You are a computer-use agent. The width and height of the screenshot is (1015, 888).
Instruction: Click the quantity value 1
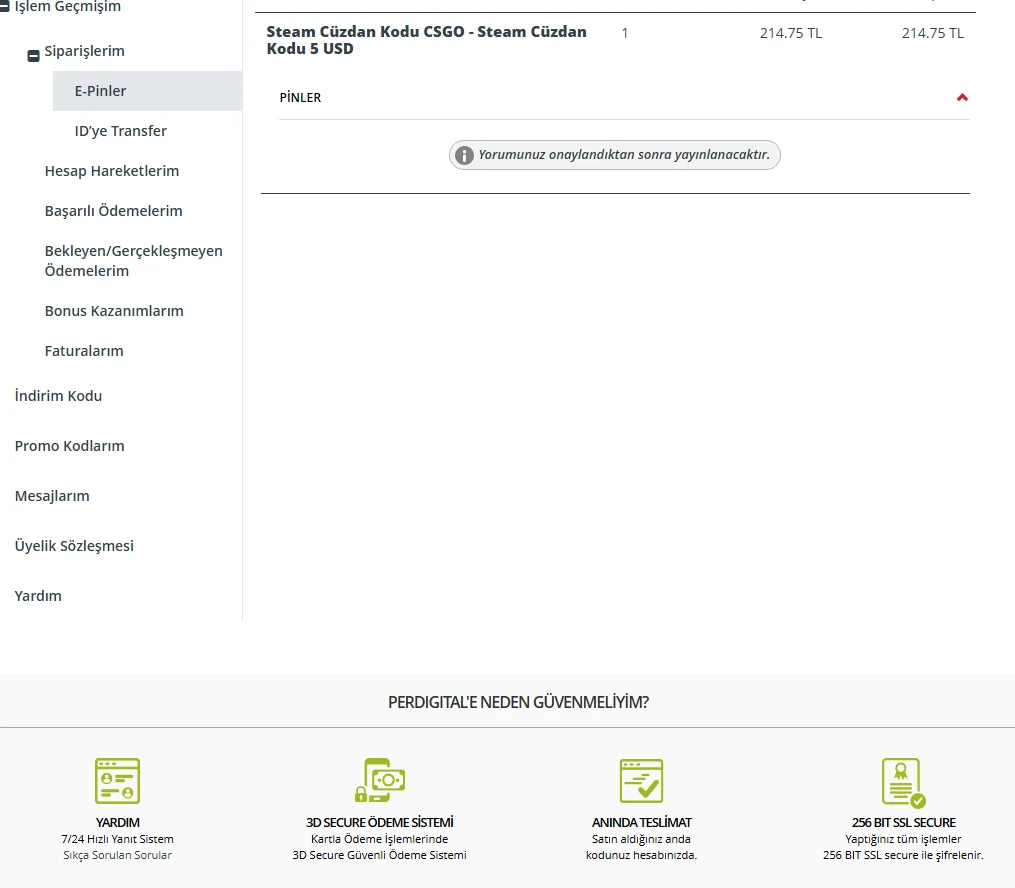625,33
